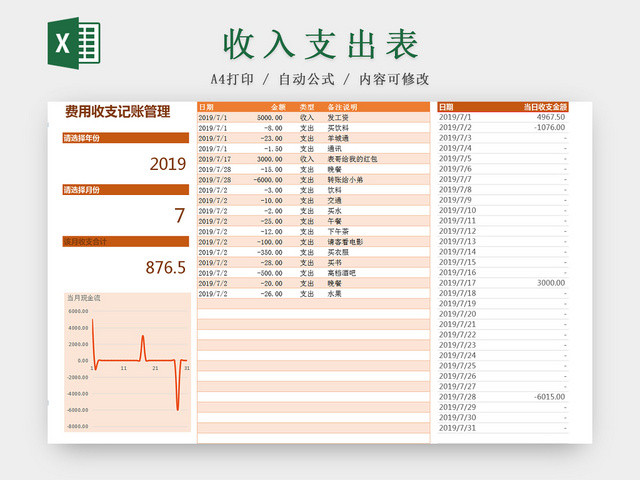Image resolution: width=640 pixels, height=480 pixels.
Task: Select the 水果 note cell
Action: coord(334,294)
